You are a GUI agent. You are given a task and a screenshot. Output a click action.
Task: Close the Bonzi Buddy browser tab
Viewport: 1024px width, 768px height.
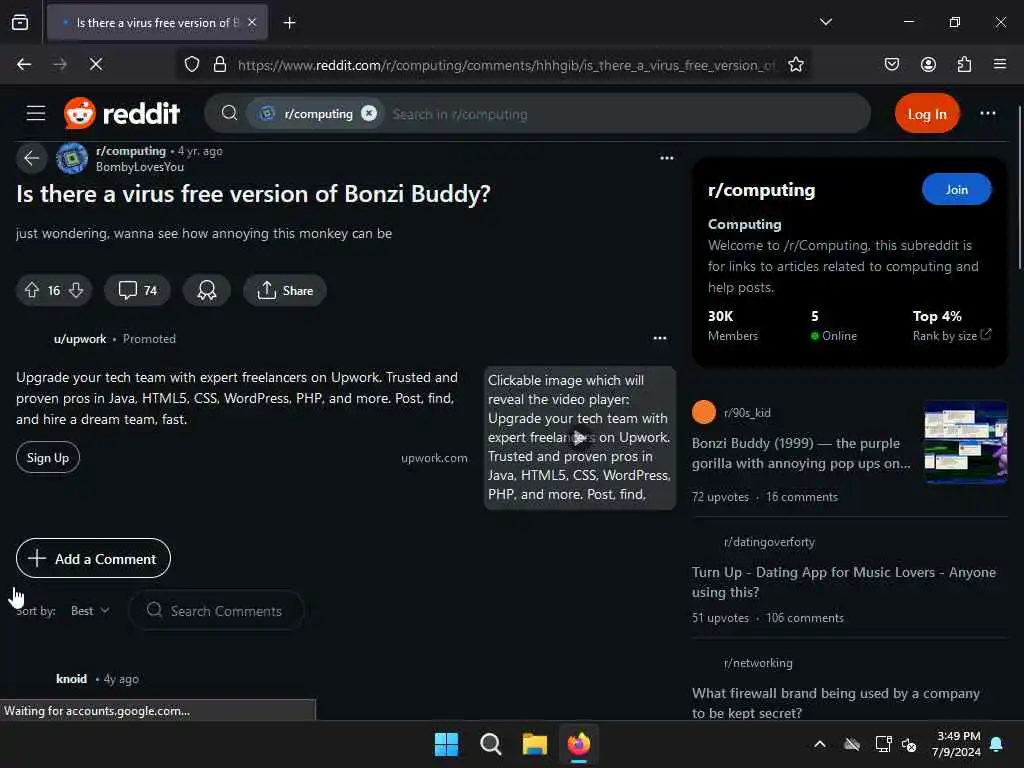coord(252,23)
